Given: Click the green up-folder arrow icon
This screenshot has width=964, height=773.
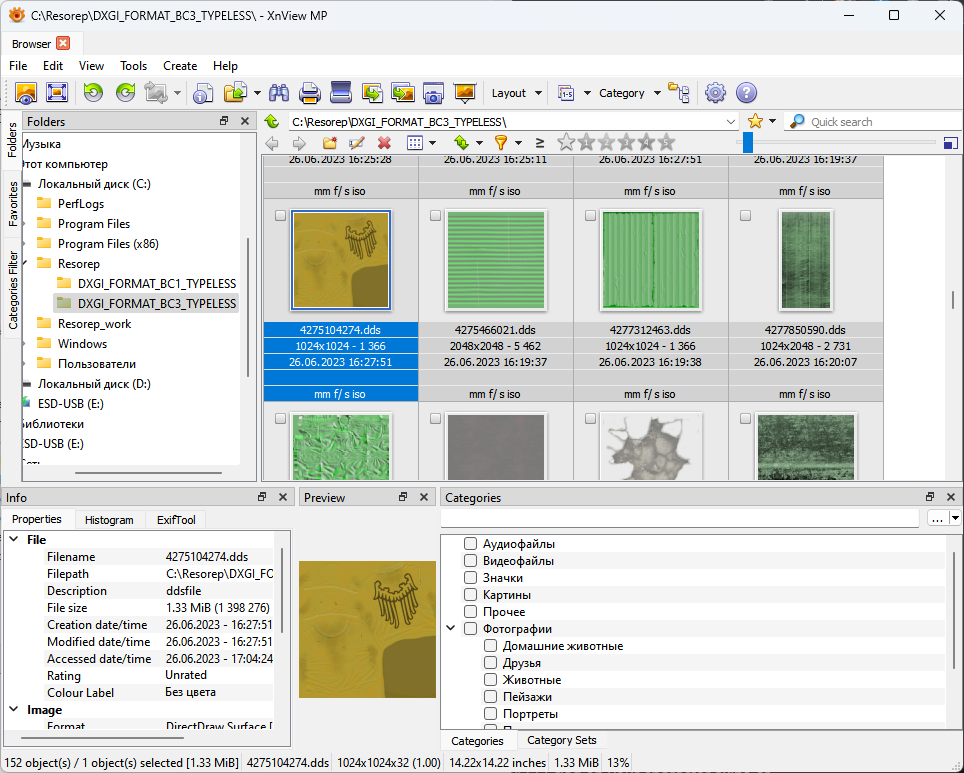Looking at the screenshot, I should (x=272, y=121).
